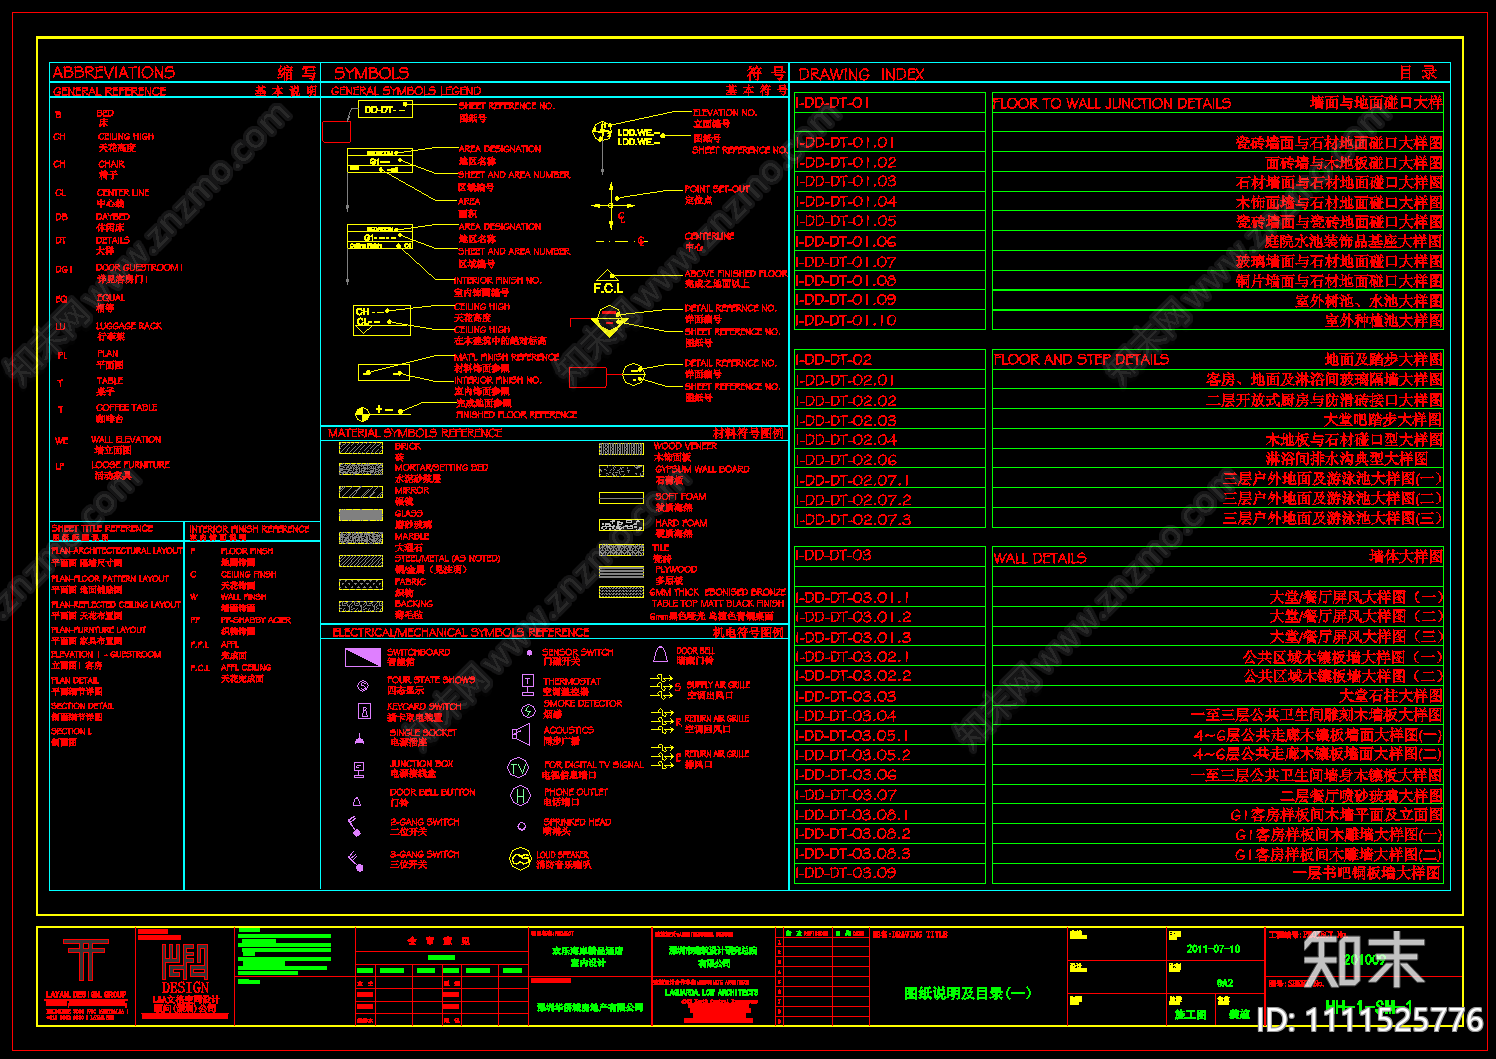1496x1059 pixels.
Task: Click the Wood Veneer hatch swatch
Action: [x=621, y=449]
